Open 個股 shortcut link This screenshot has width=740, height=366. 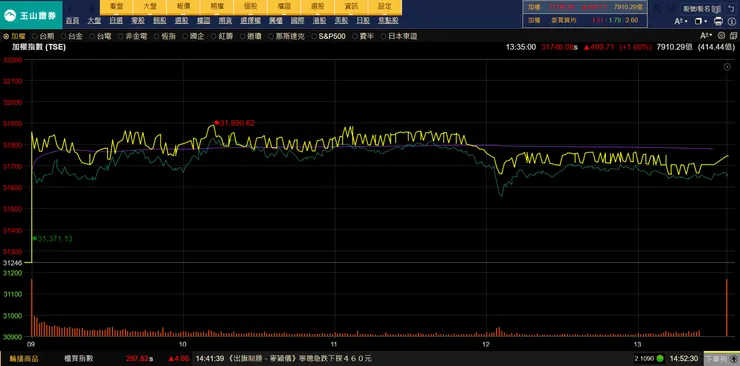(160, 21)
